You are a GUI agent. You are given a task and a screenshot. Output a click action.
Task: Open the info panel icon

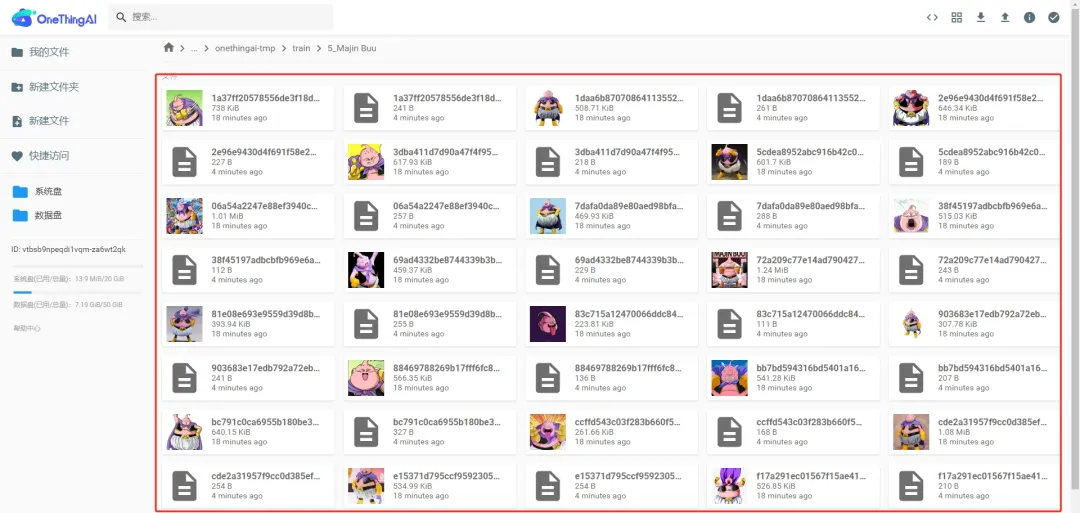[1029, 17]
